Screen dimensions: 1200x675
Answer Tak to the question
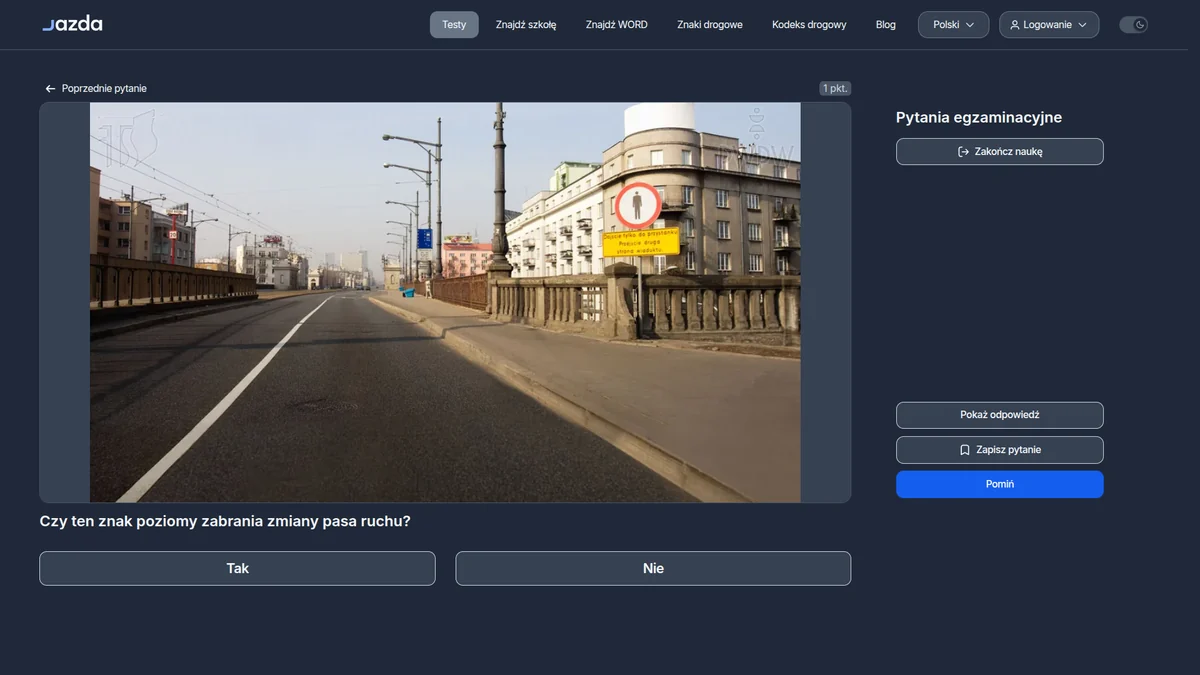pos(237,568)
